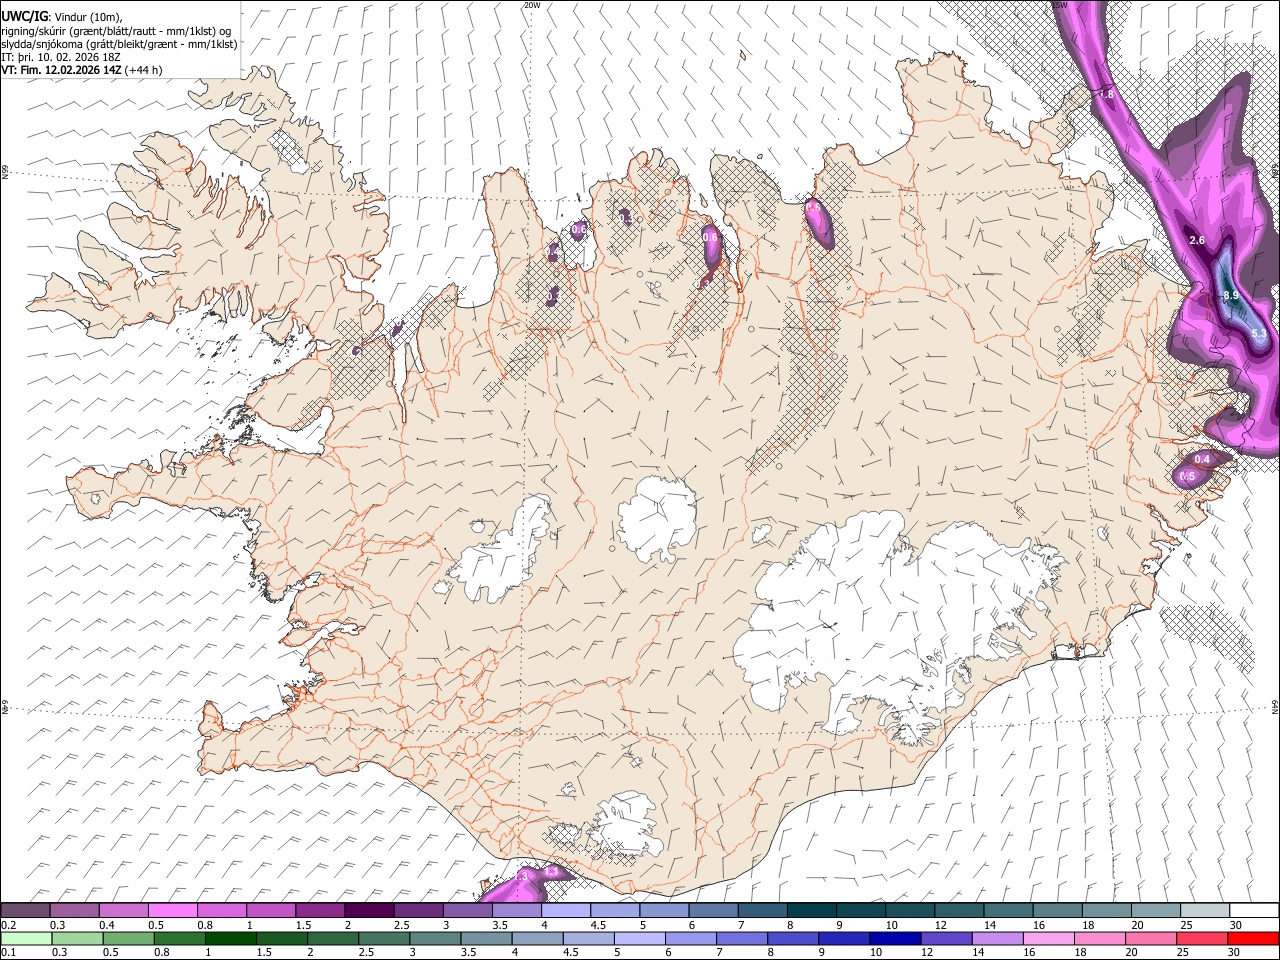Click the "0.4" precipitation value on the map

pyautogui.click(x=1202, y=460)
